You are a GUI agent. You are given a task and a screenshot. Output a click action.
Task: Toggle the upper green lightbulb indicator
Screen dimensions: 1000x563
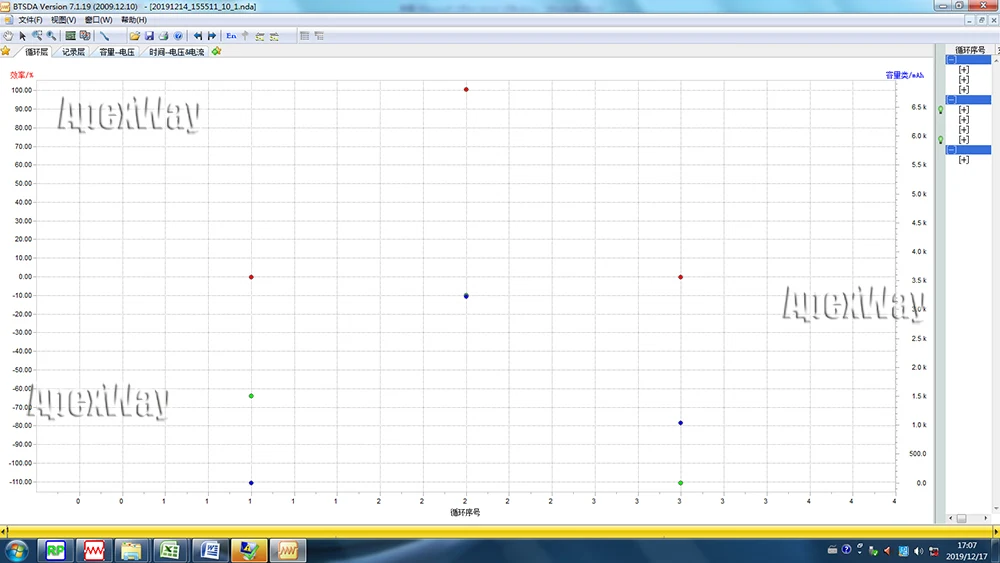click(940, 110)
